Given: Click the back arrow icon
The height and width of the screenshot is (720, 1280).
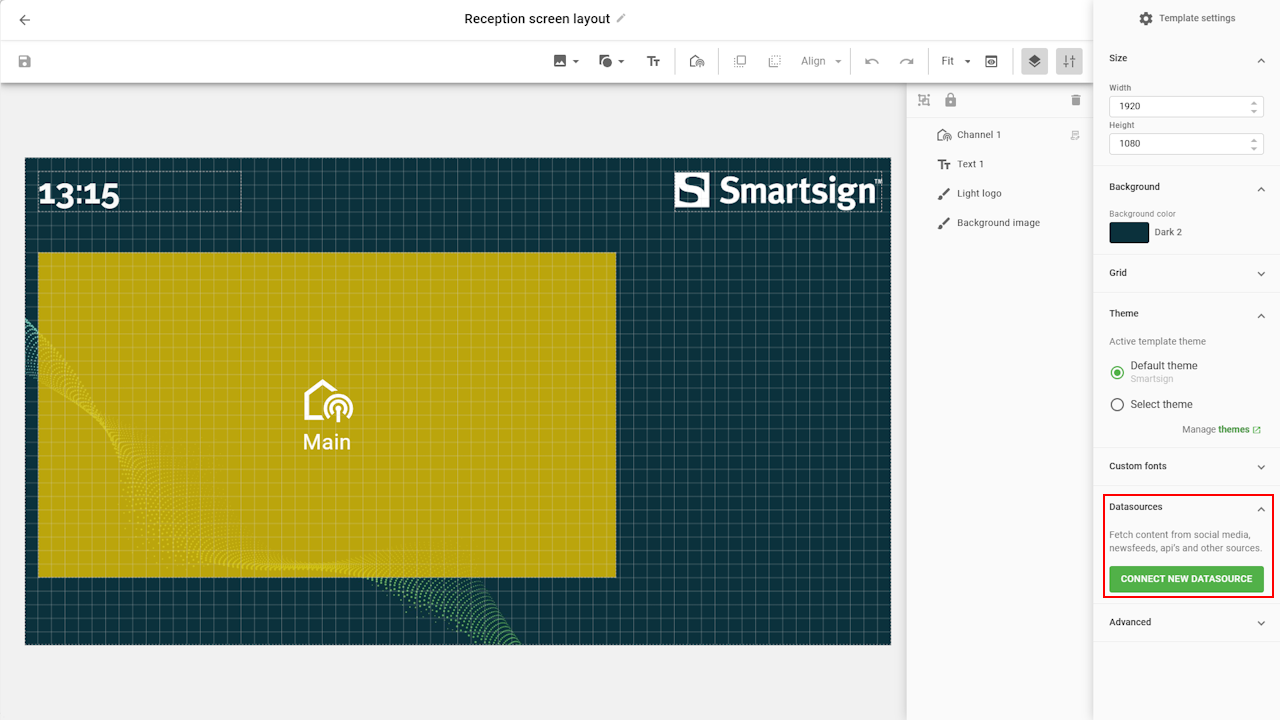Looking at the screenshot, I should [x=25, y=20].
